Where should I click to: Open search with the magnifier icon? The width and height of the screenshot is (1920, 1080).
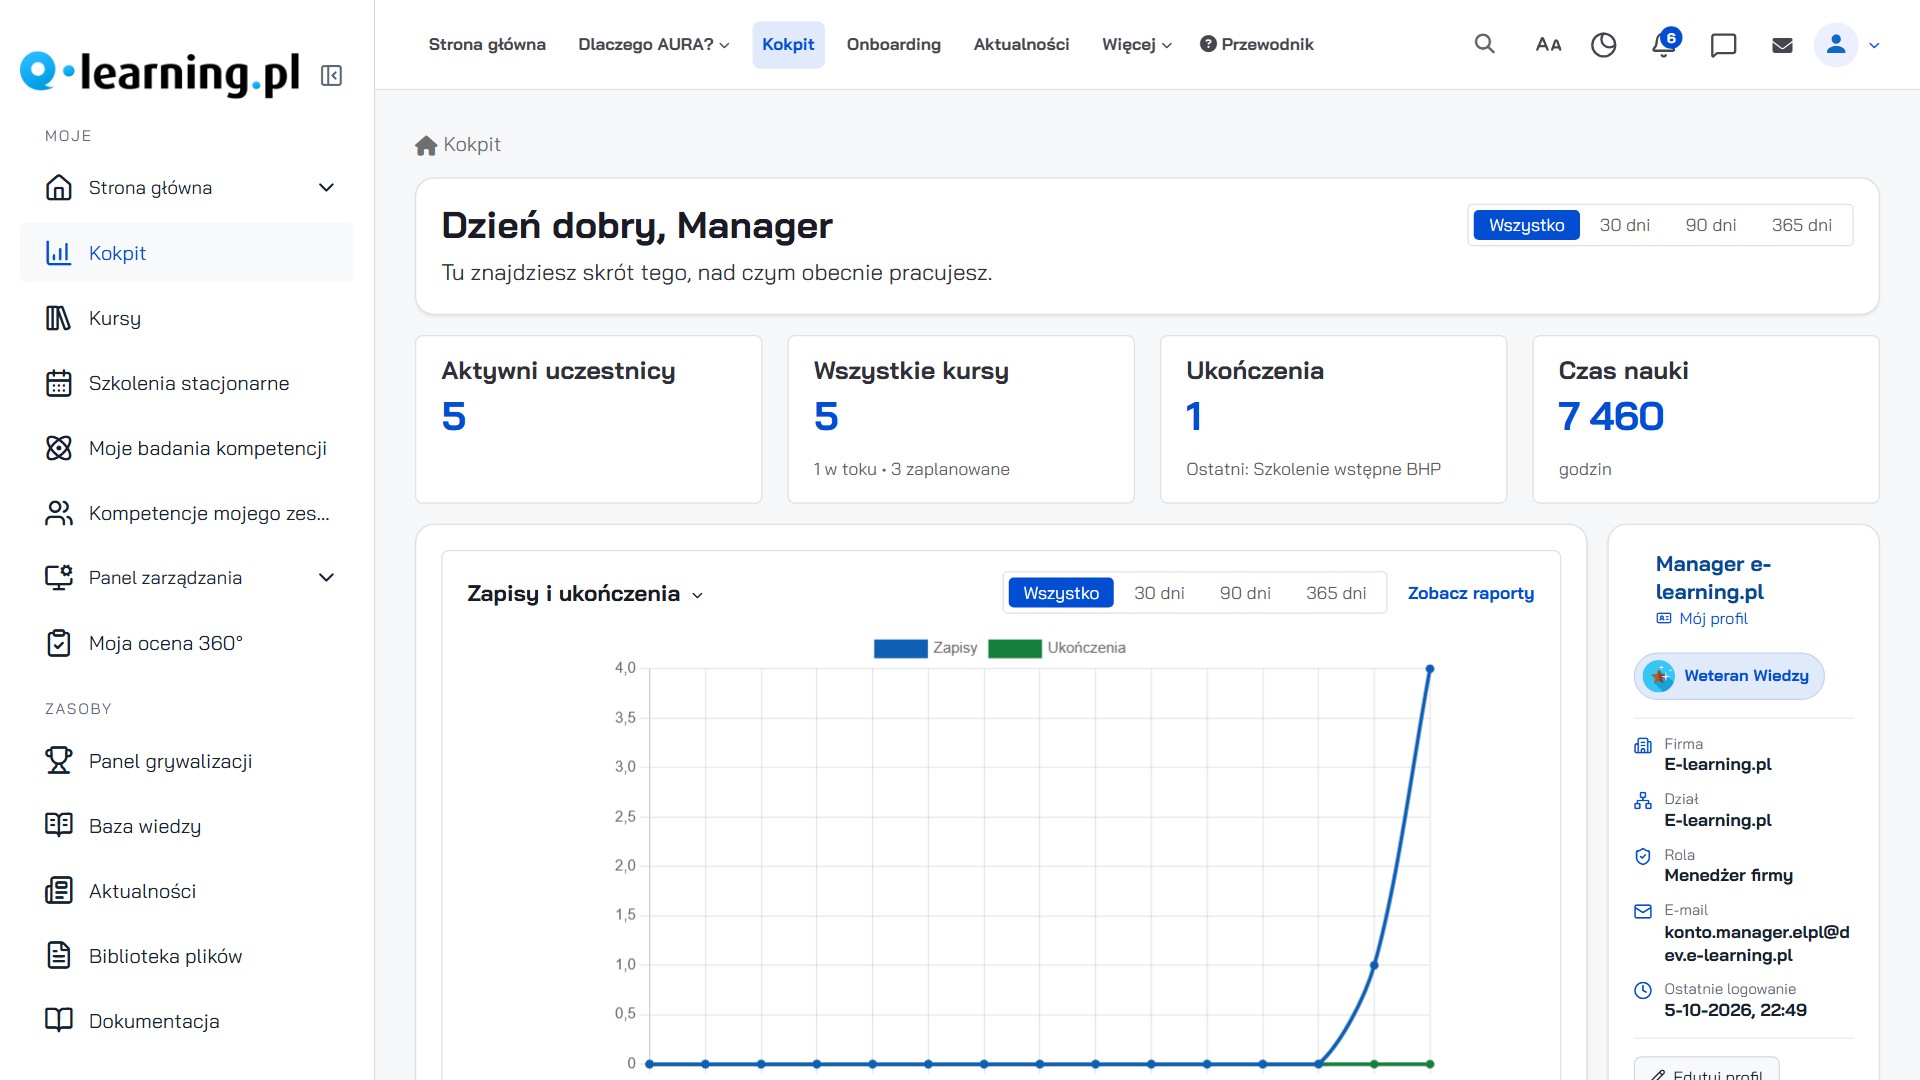pos(1485,44)
